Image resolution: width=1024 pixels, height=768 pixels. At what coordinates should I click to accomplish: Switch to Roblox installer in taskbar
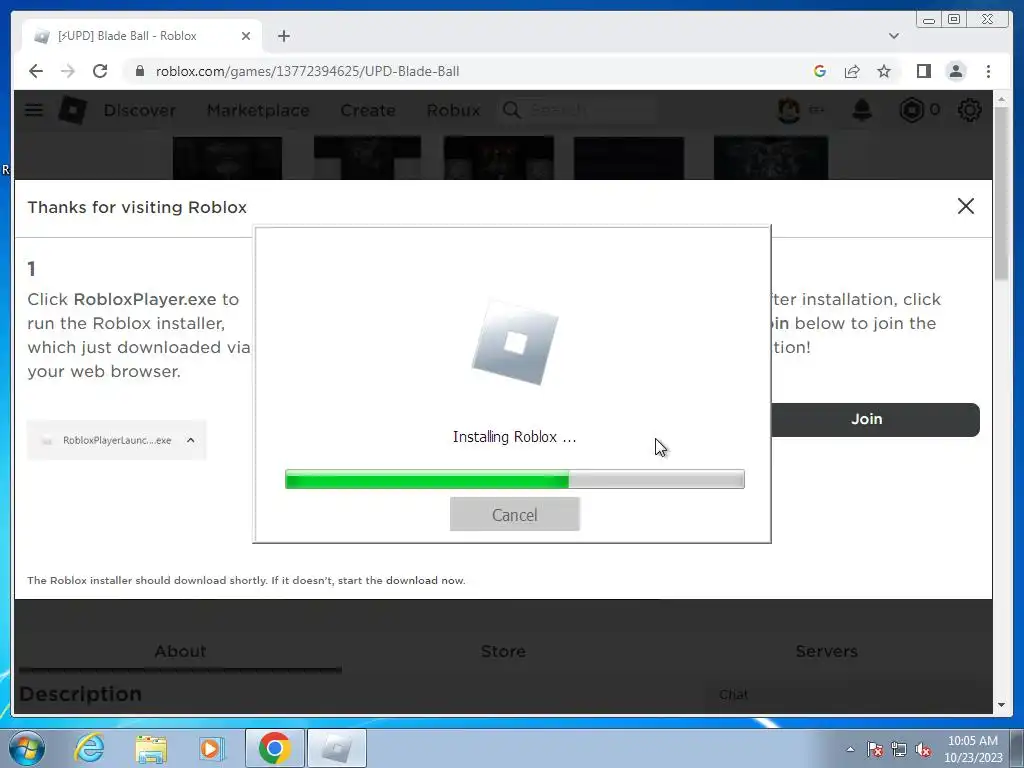pos(337,748)
